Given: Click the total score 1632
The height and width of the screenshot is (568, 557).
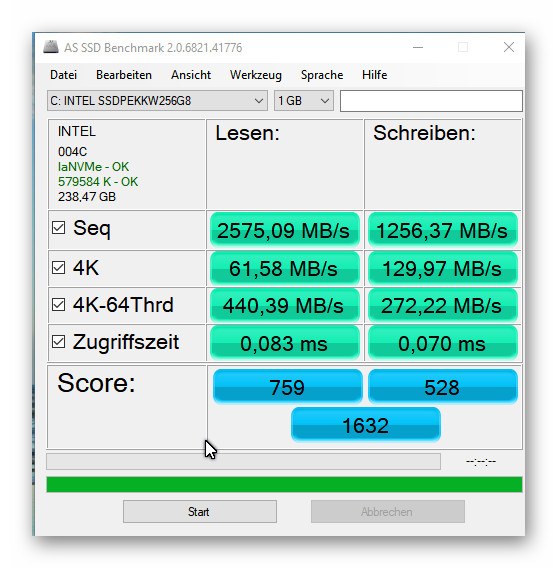Looking at the screenshot, I should click(x=366, y=425).
